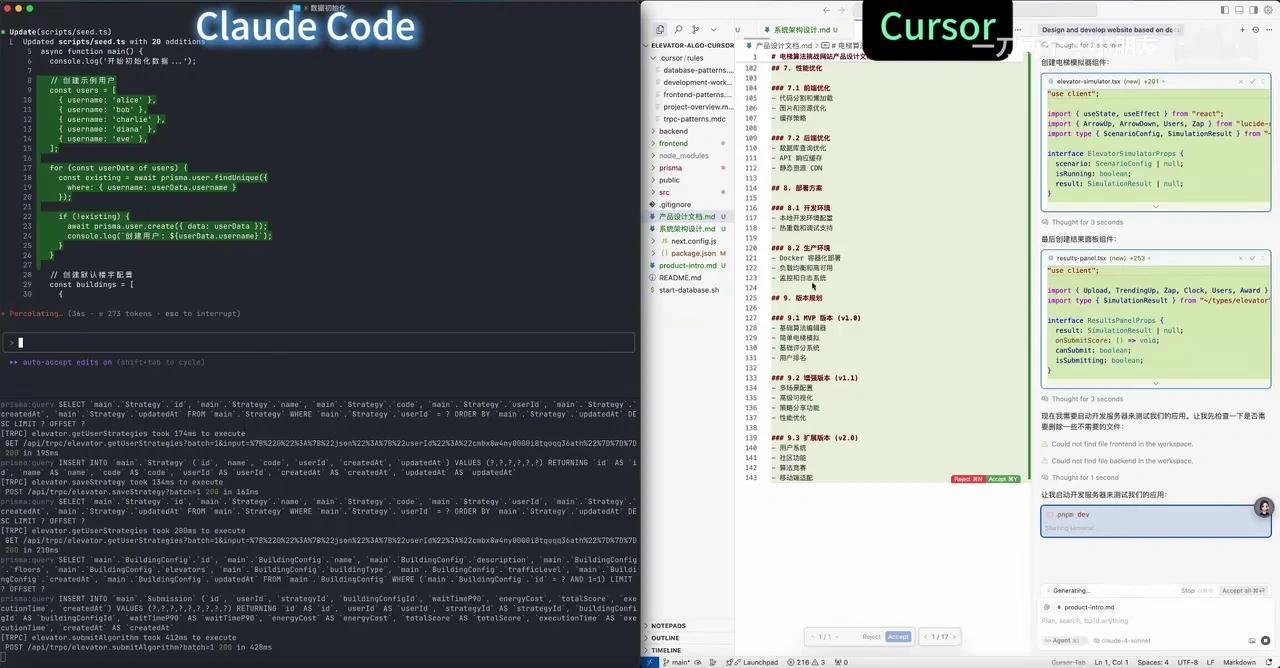Click the Claude Code prompt input box
The image size is (1280, 668).
click(320, 342)
